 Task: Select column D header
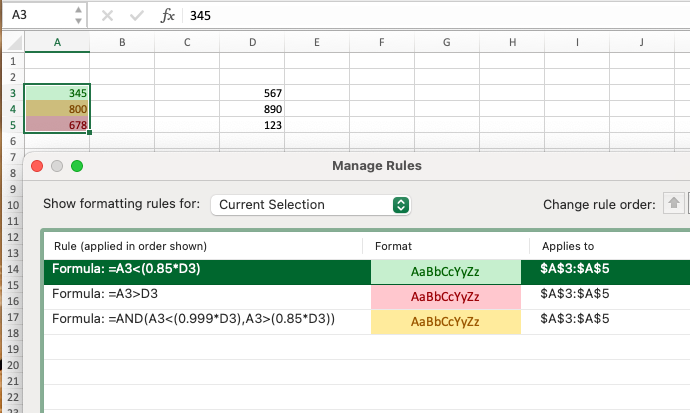(x=252, y=43)
